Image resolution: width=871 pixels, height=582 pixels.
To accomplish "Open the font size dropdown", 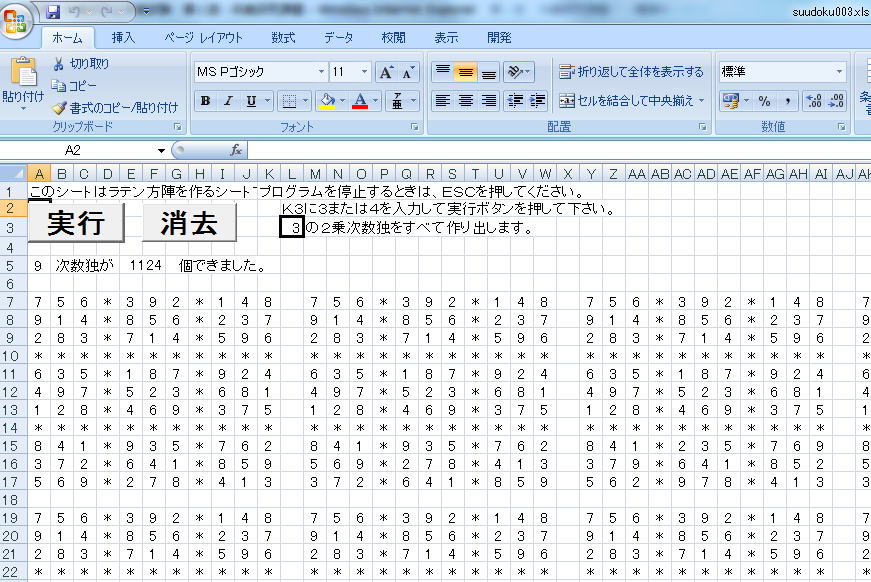I will click(364, 72).
